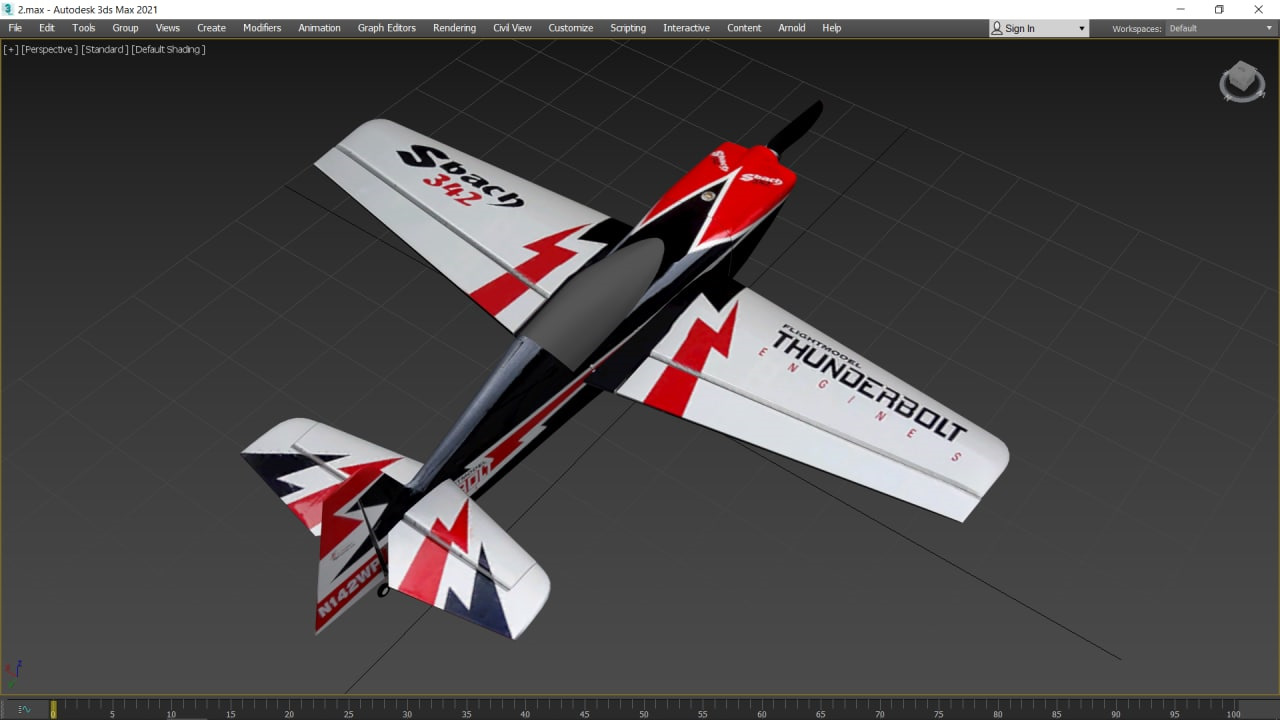Open the Views menu
1280x720 pixels.
point(168,28)
